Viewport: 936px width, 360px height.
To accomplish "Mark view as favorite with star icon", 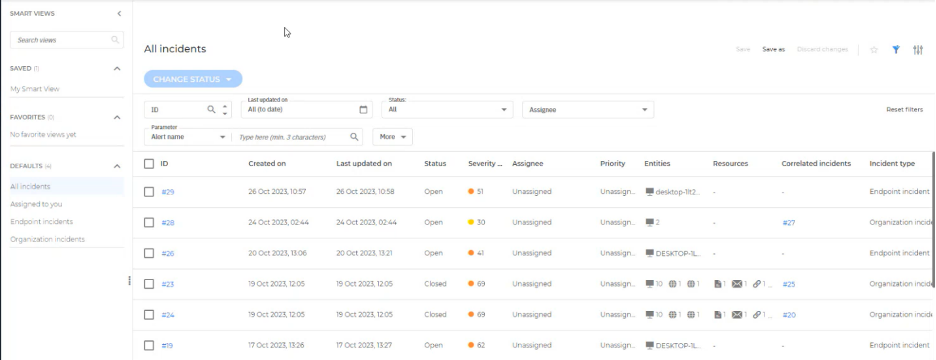I will pos(874,50).
